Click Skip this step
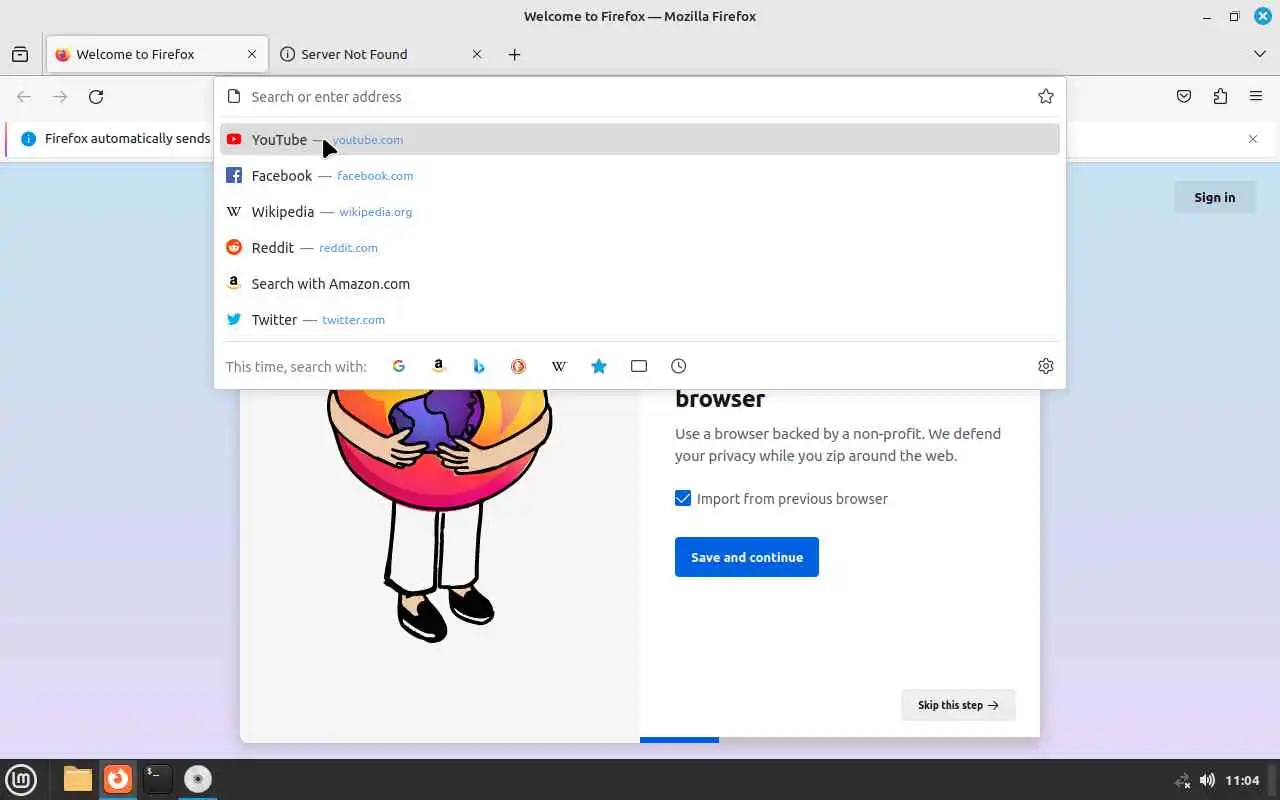 (x=958, y=705)
